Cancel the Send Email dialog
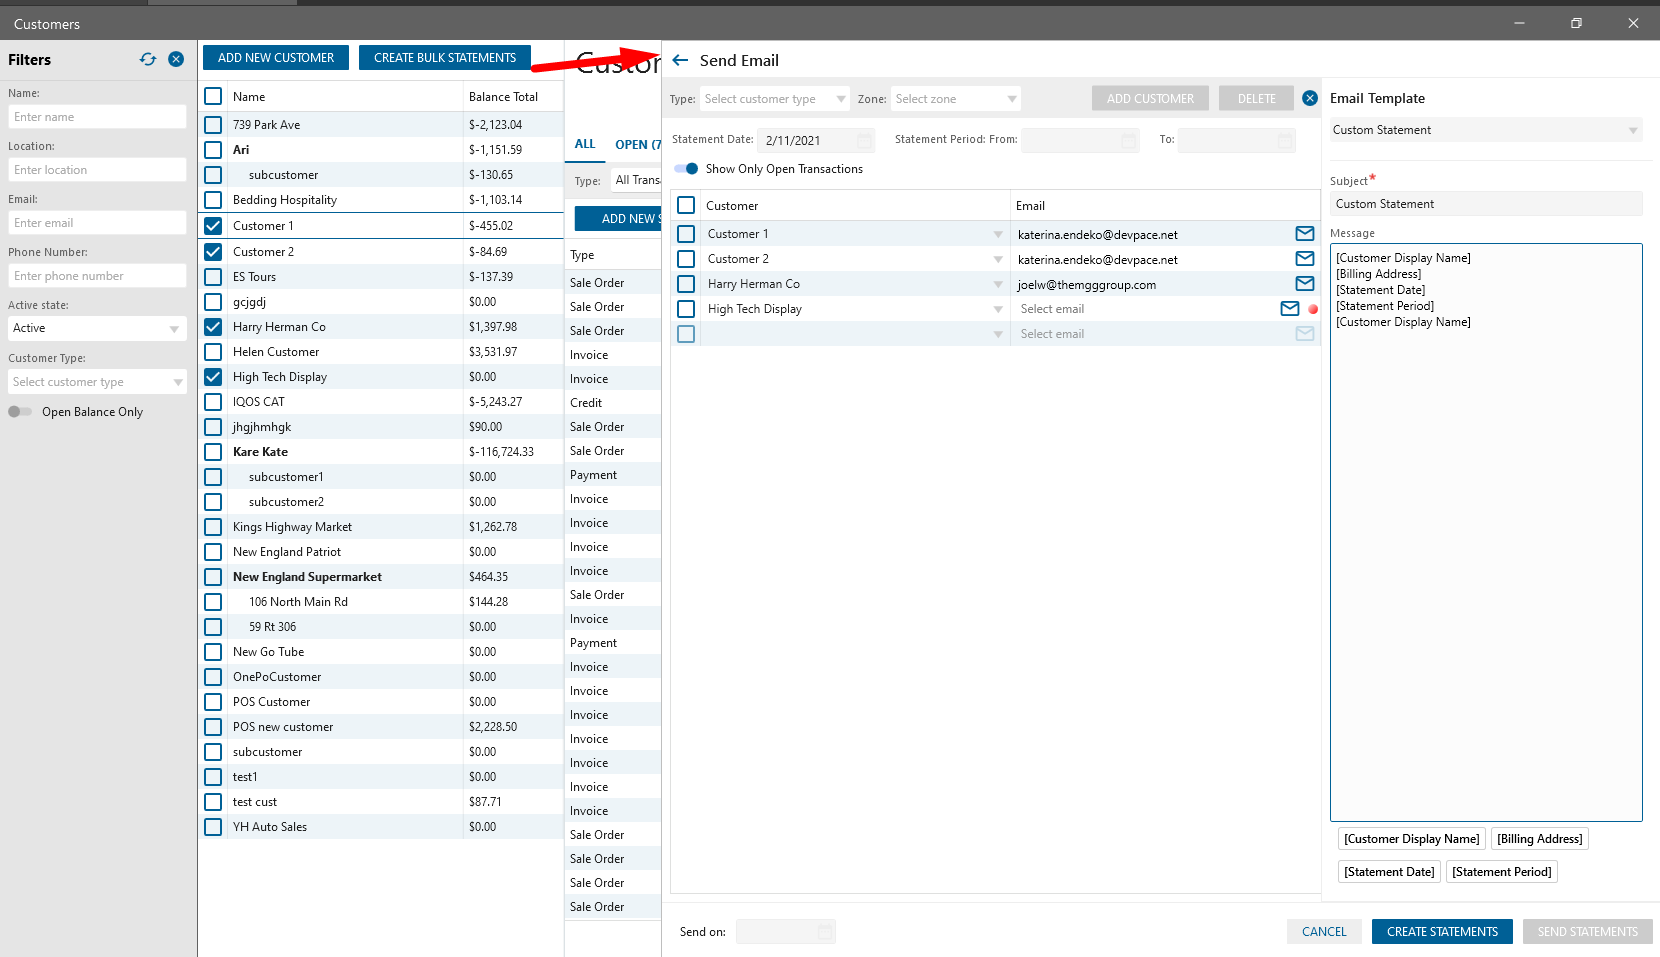 (x=1324, y=932)
